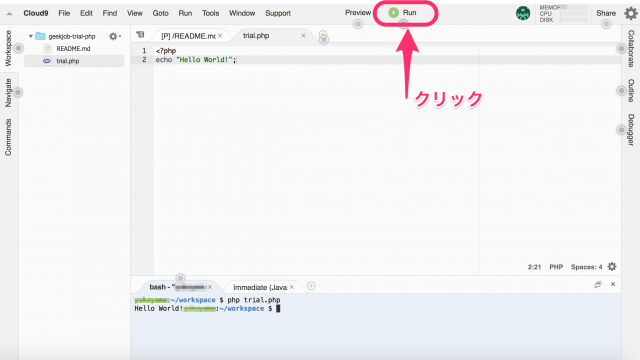This screenshot has width=640, height=360.
Task: Close the Immediate tab
Action: pyautogui.click(x=292, y=287)
